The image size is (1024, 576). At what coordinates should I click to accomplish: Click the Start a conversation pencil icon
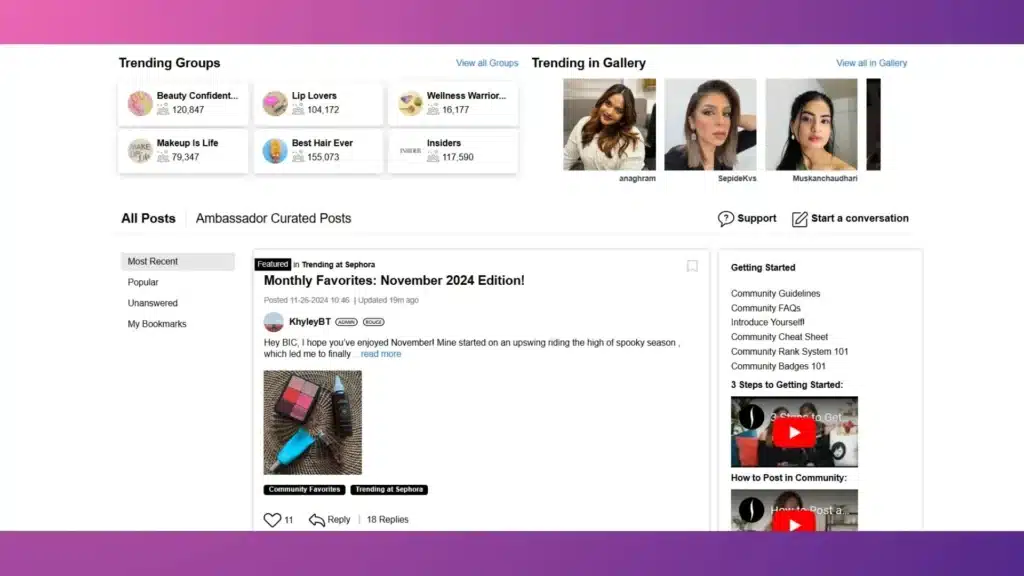point(799,218)
